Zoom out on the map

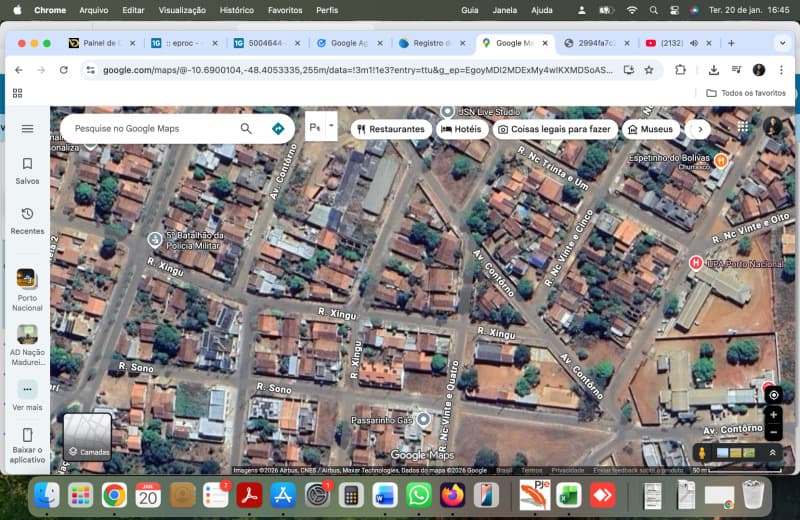pos(773,433)
